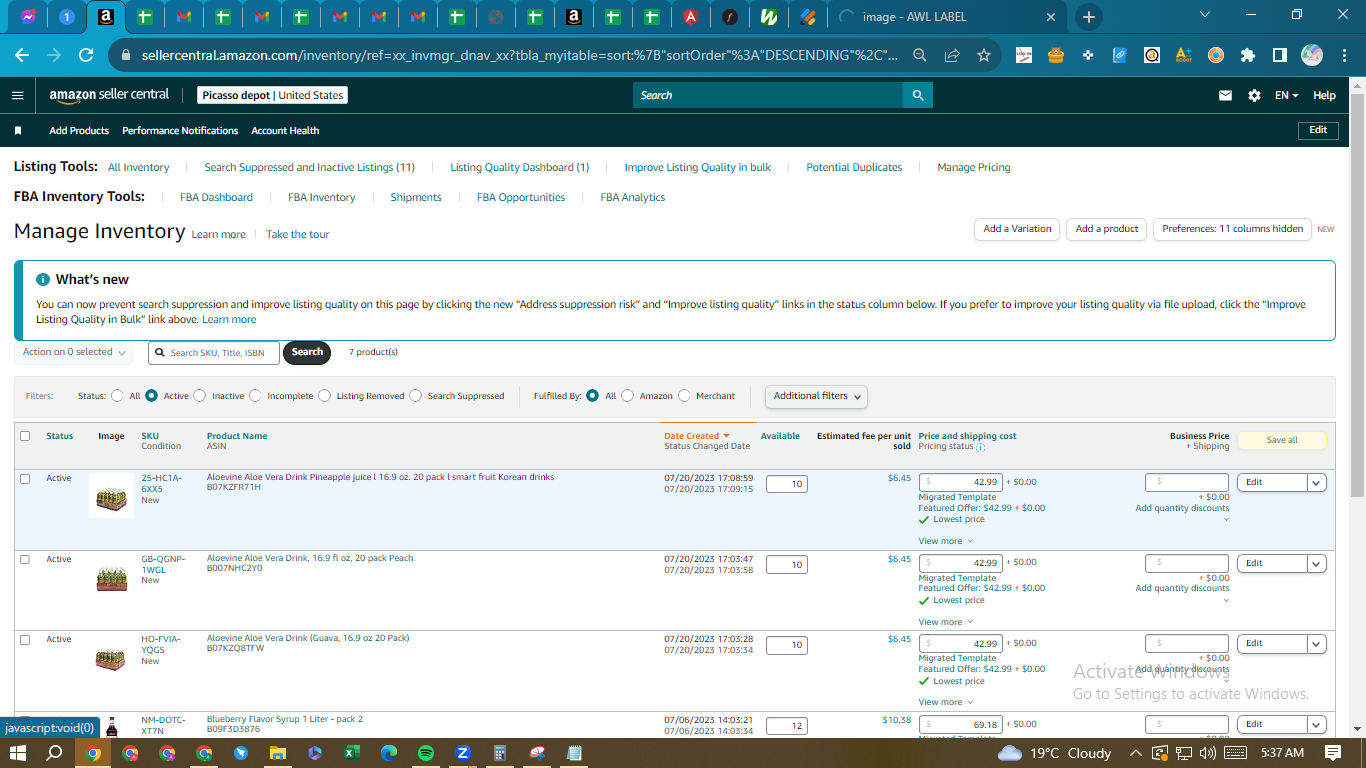Click the Amazon Seller Central logo
Screen dimensions: 1366x768
[109, 95]
